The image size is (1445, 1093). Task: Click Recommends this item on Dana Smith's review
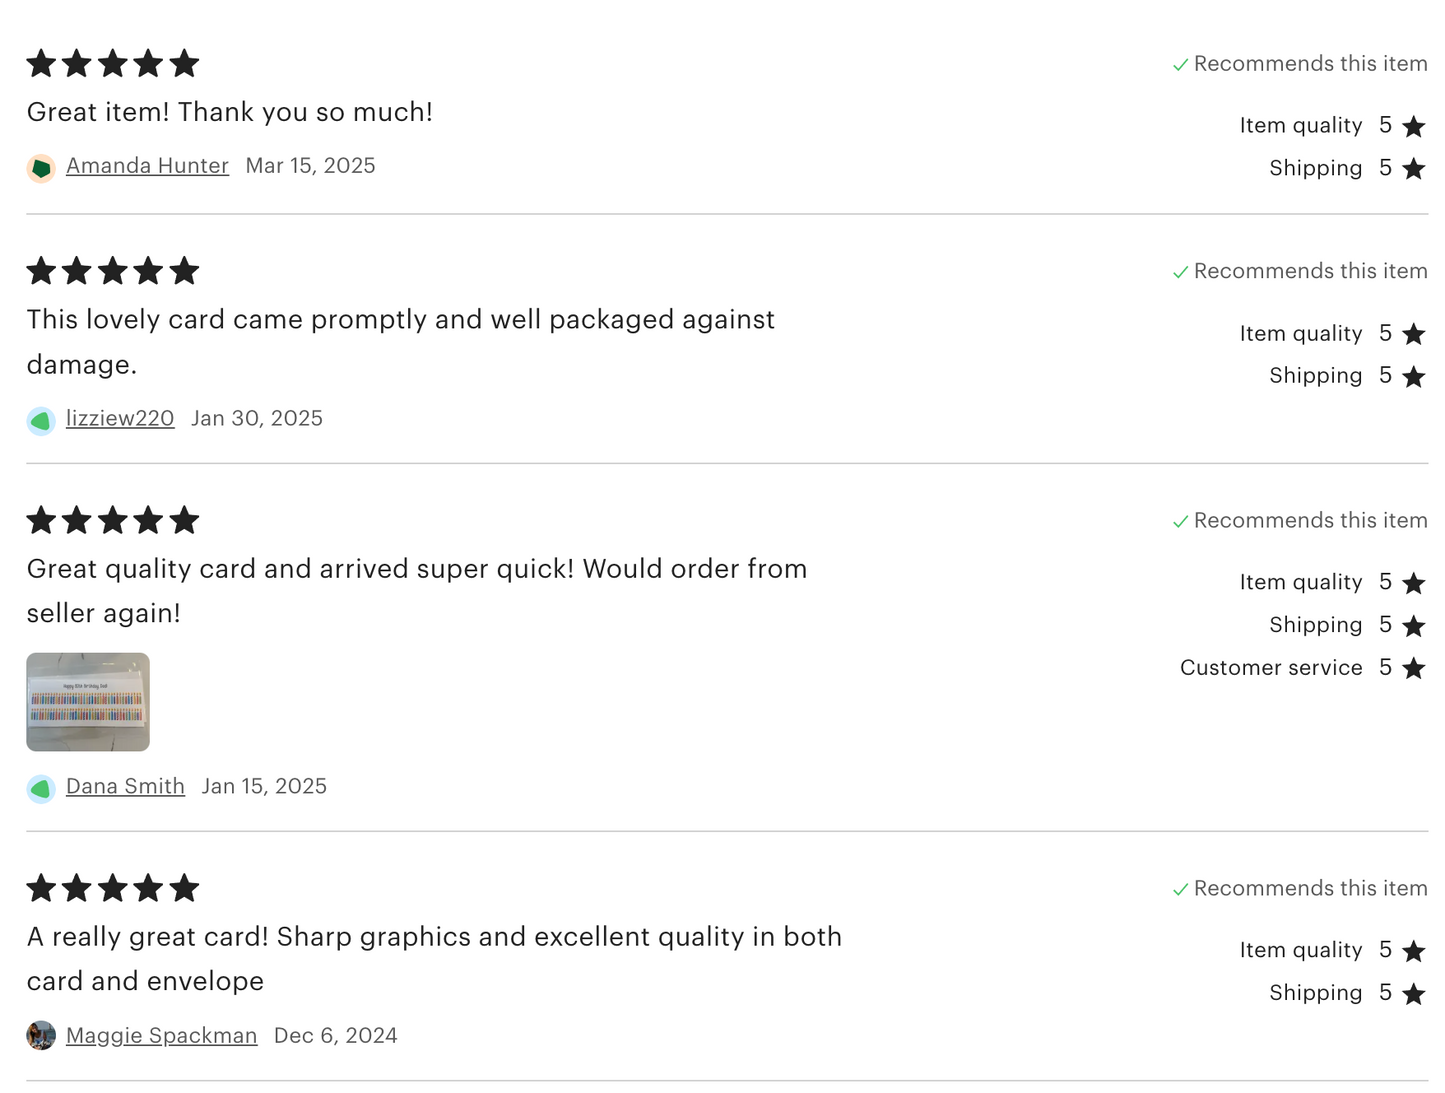[1310, 521]
